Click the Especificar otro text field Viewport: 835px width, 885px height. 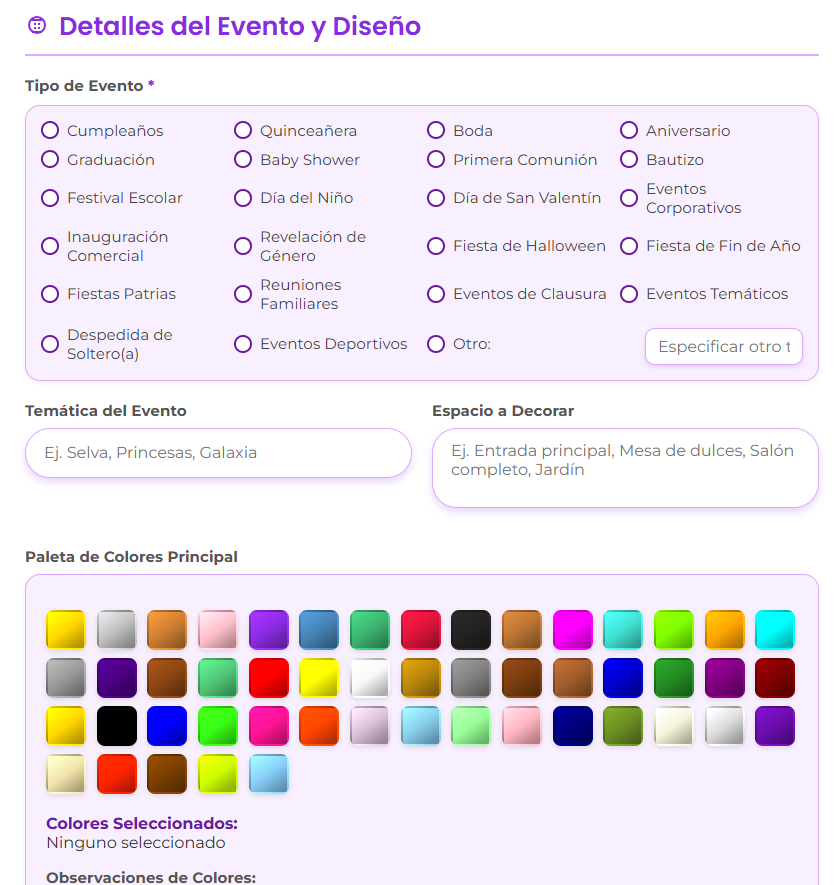click(x=723, y=347)
